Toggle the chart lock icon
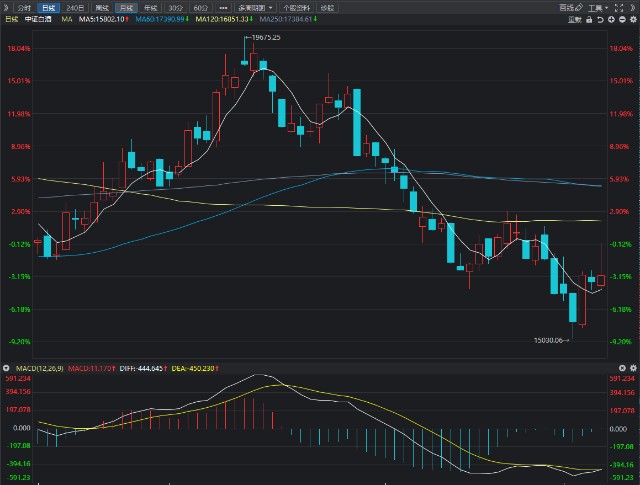Screen dimensions: 640x485 click(589, 20)
